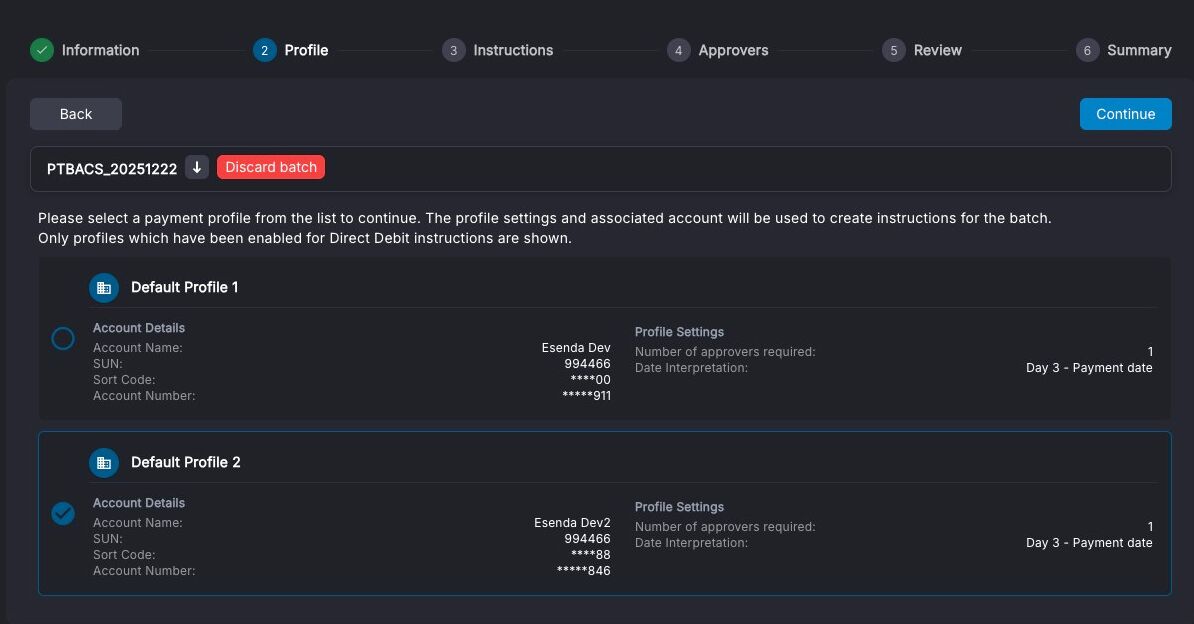Image resolution: width=1194 pixels, height=624 pixels.
Task: Select the Default Profile 1 radio button
Action: coord(63,338)
